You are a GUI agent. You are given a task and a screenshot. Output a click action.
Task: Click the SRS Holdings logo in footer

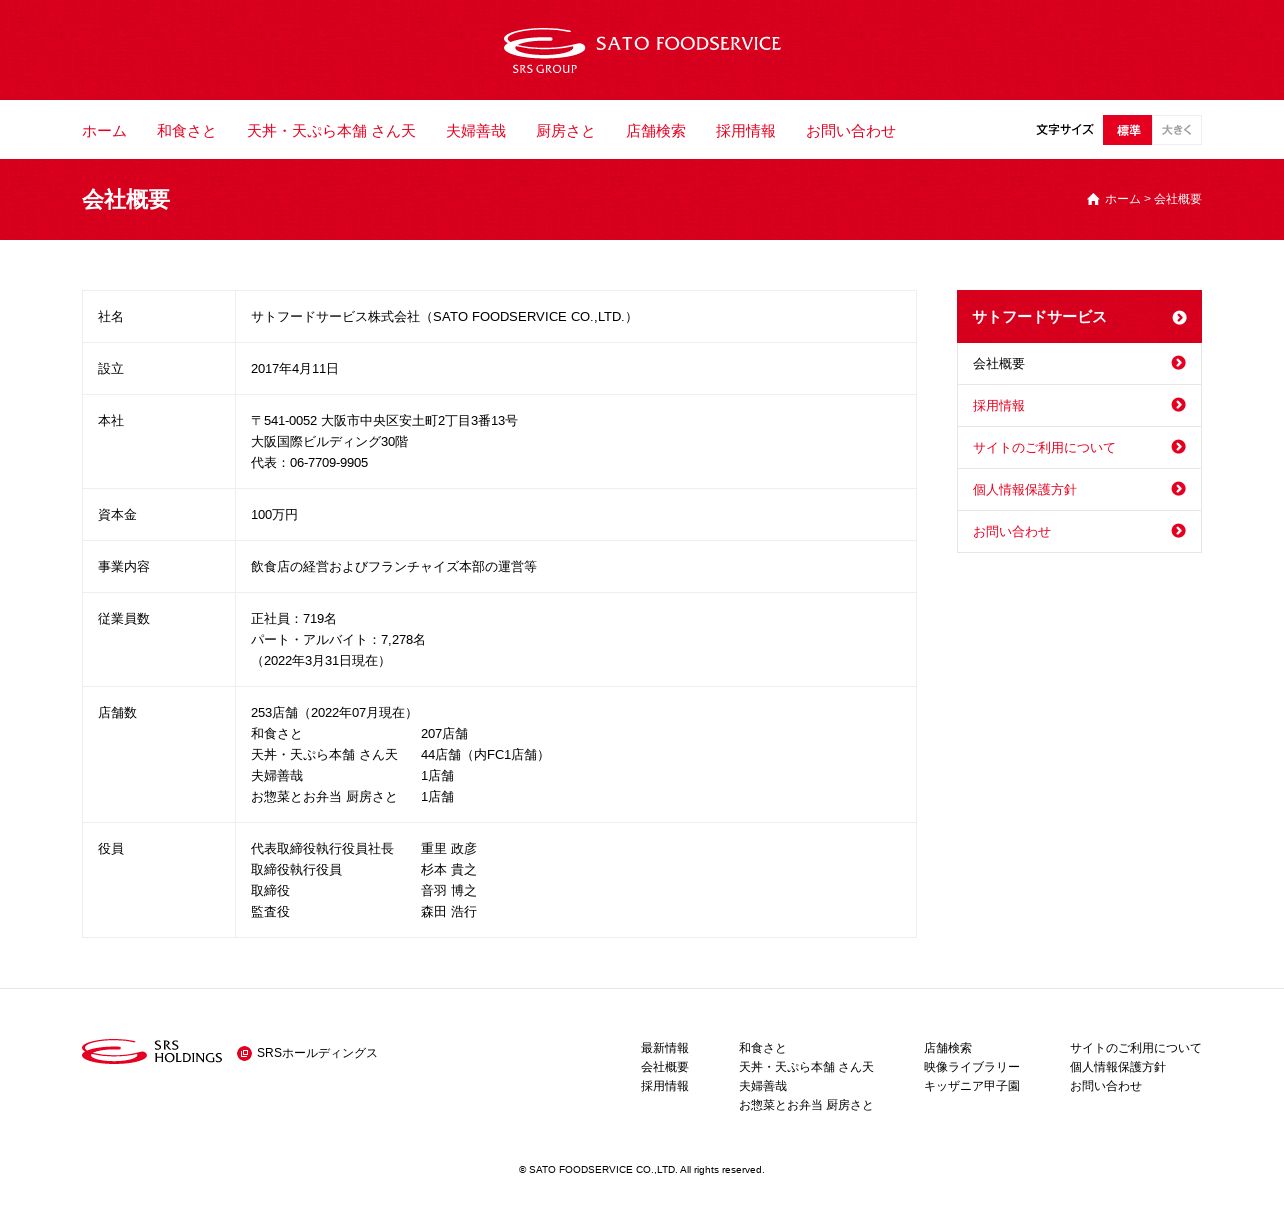pyautogui.click(x=152, y=1051)
